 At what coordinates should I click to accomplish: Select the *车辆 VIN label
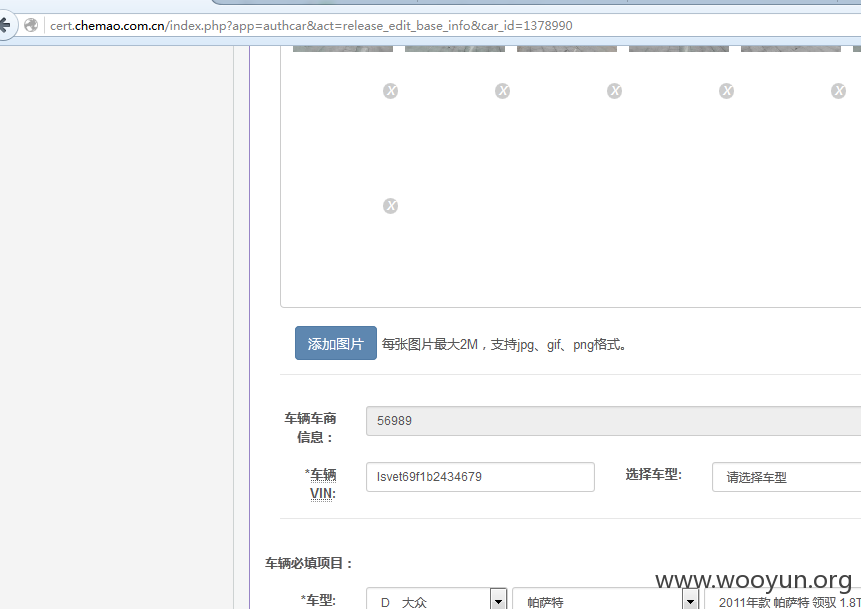[321, 484]
